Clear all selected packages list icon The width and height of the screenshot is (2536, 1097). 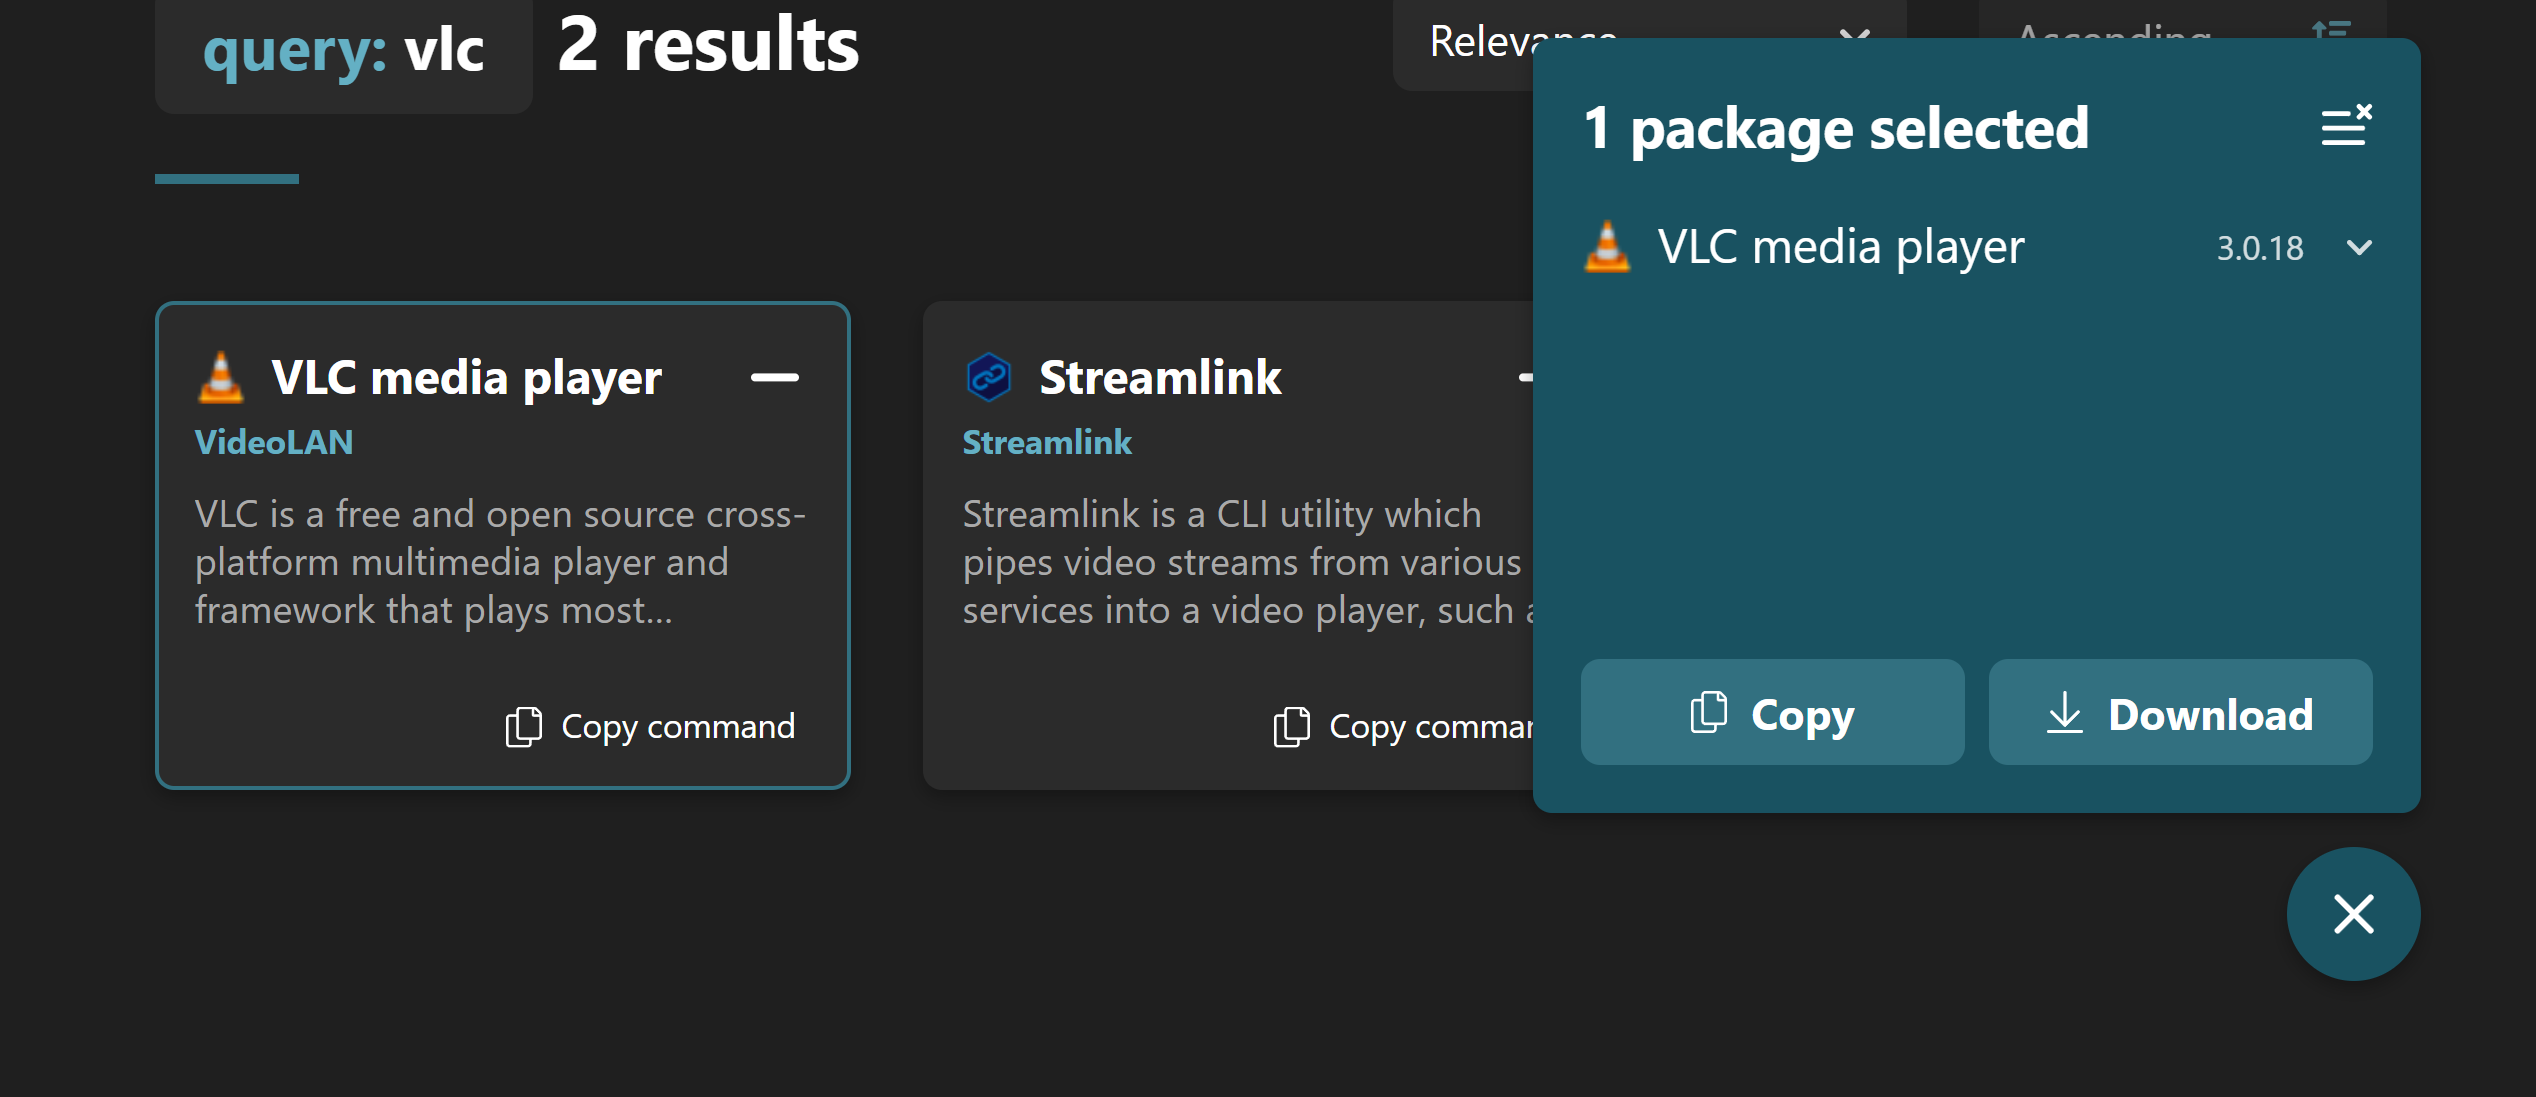(x=2346, y=127)
